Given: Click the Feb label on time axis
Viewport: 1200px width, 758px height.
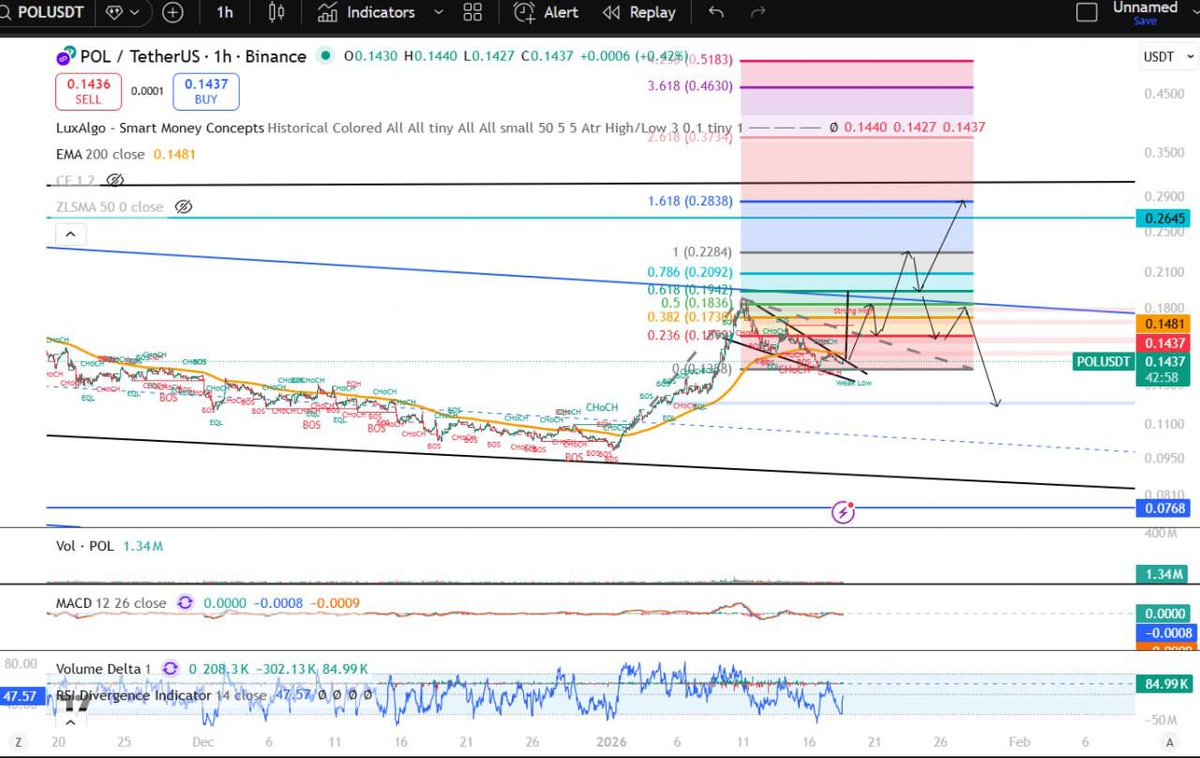Looking at the screenshot, I should click(x=1018, y=742).
